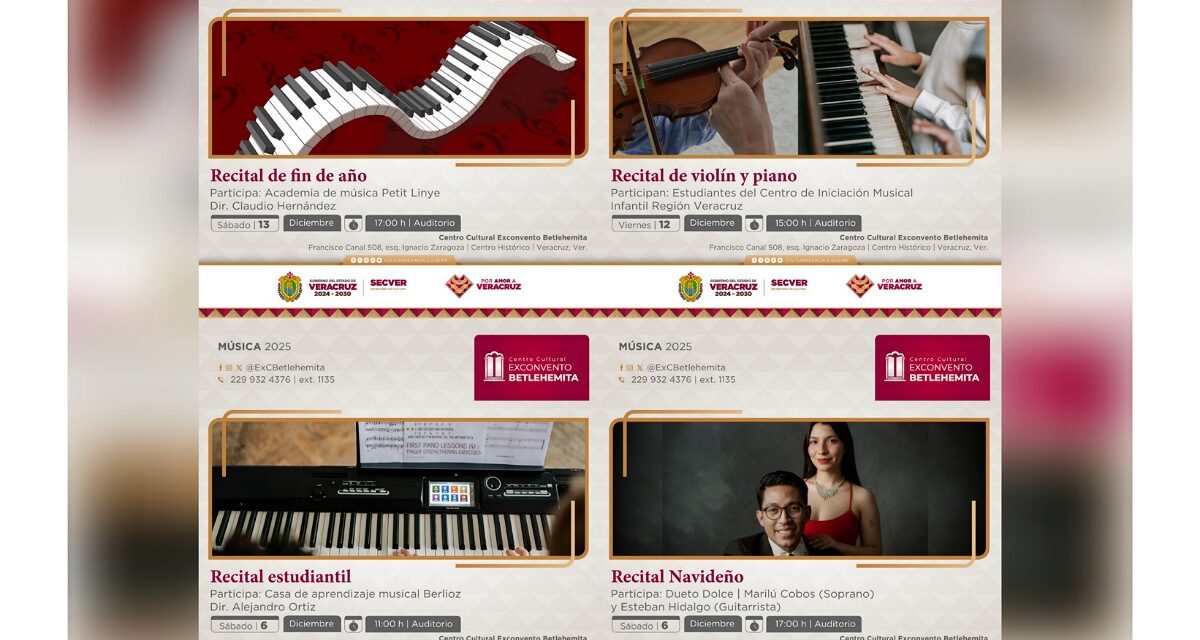Select the Viernes 12 date tag

[645, 224]
